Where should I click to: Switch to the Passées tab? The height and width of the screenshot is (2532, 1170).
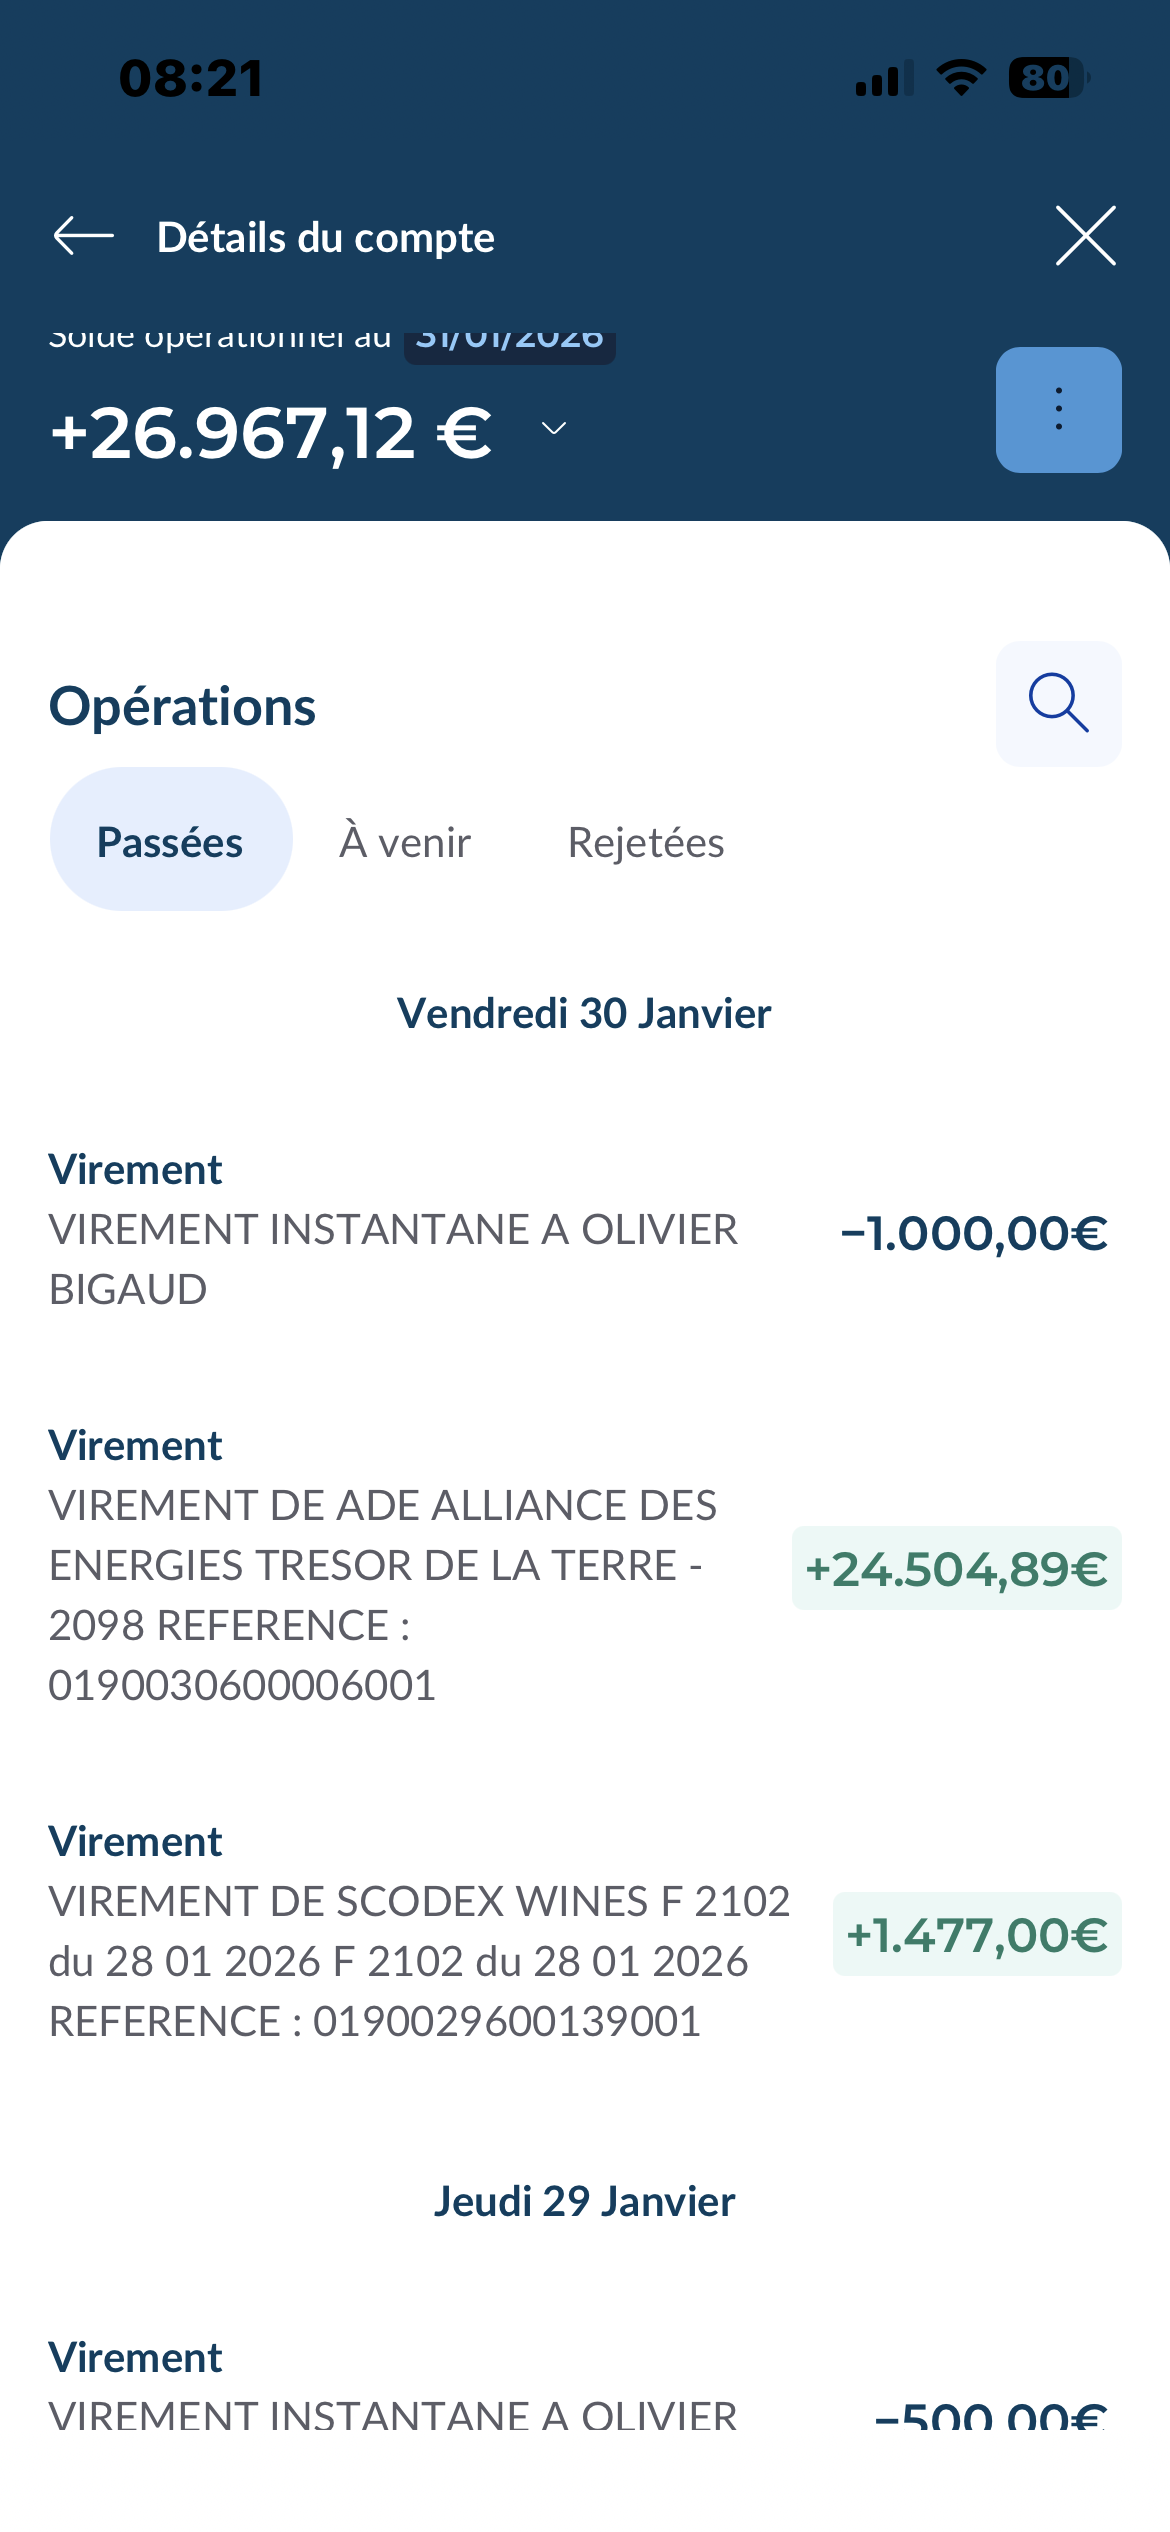tap(171, 841)
